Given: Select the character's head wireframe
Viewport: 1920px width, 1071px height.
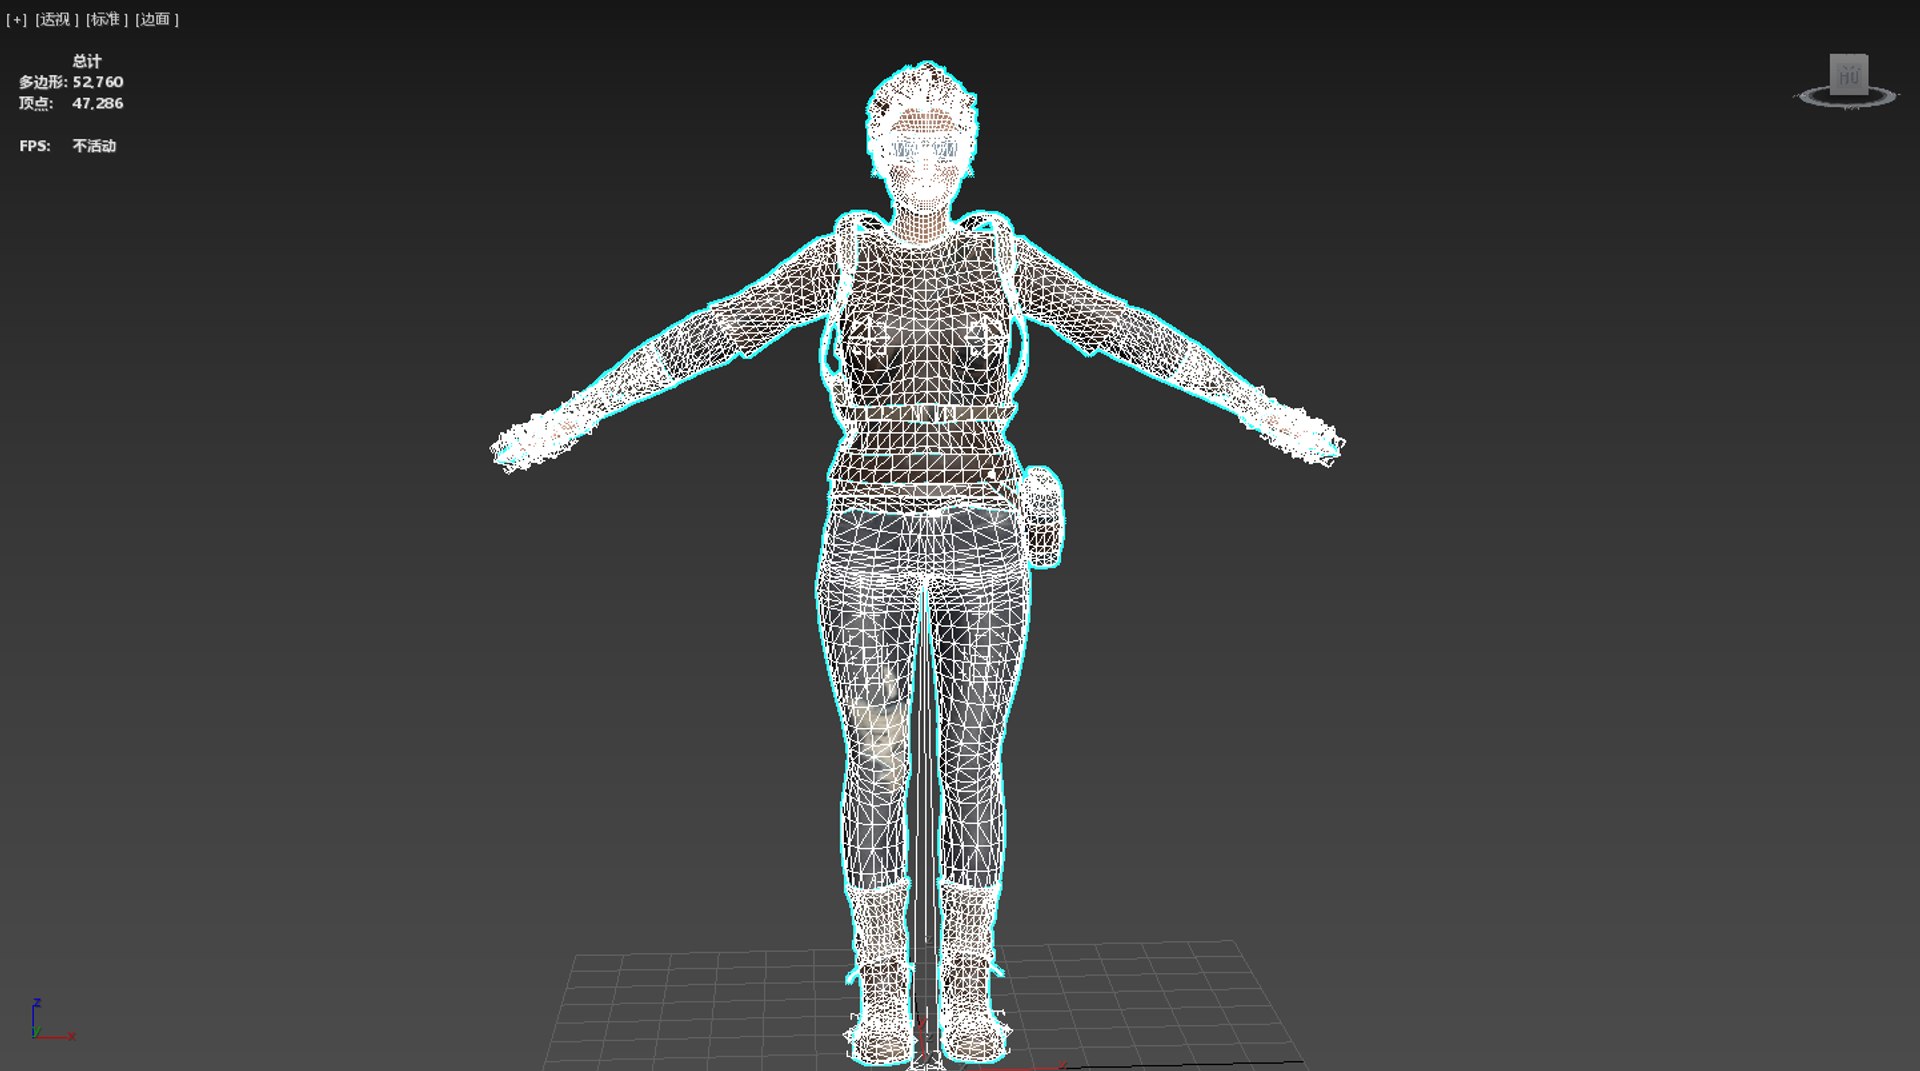Looking at the screenshot, I should (922, 140).
